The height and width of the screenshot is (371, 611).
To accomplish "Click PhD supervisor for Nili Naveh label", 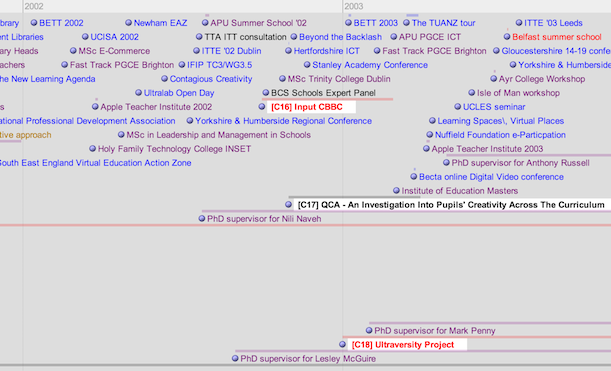I will [x=264, y=219].
